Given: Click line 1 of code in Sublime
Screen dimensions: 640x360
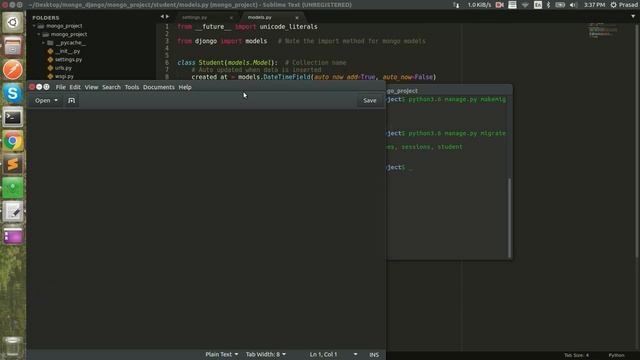Looking at the screenshot, I should point(247,27).
